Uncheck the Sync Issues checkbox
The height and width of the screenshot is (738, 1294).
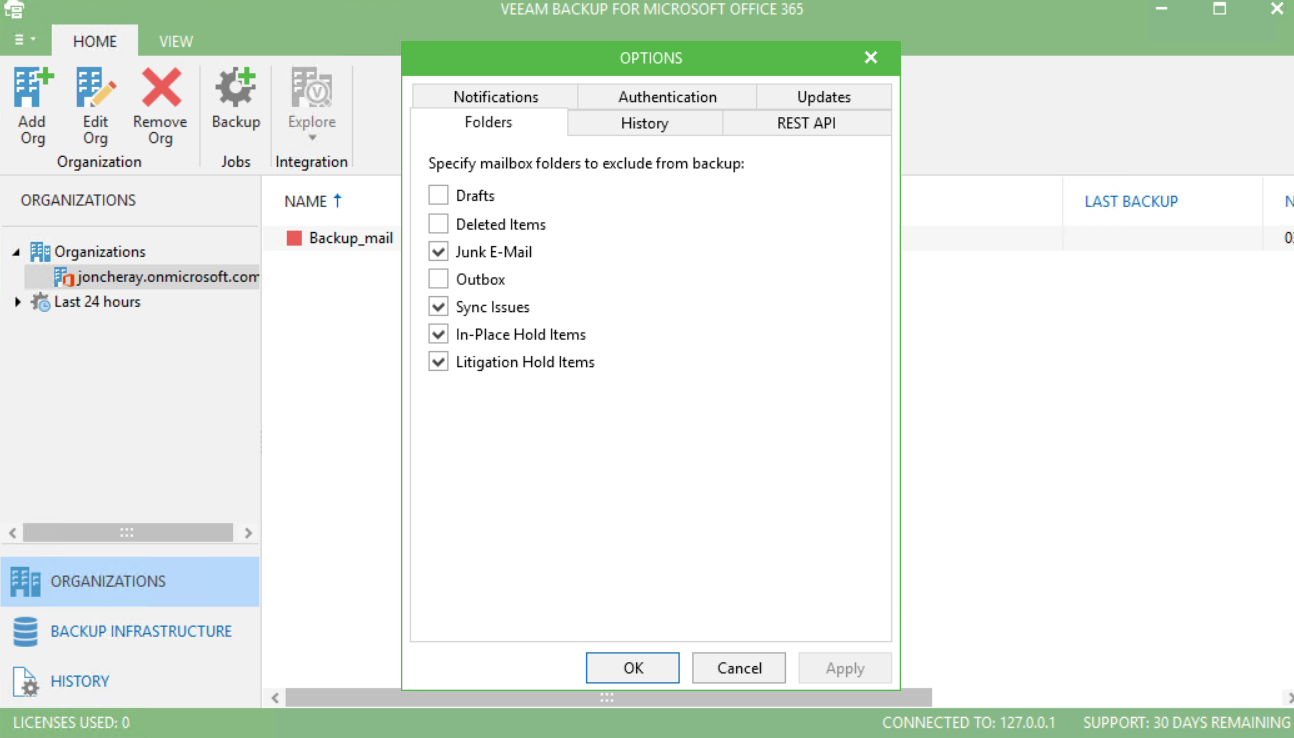[x=438, y=306]
